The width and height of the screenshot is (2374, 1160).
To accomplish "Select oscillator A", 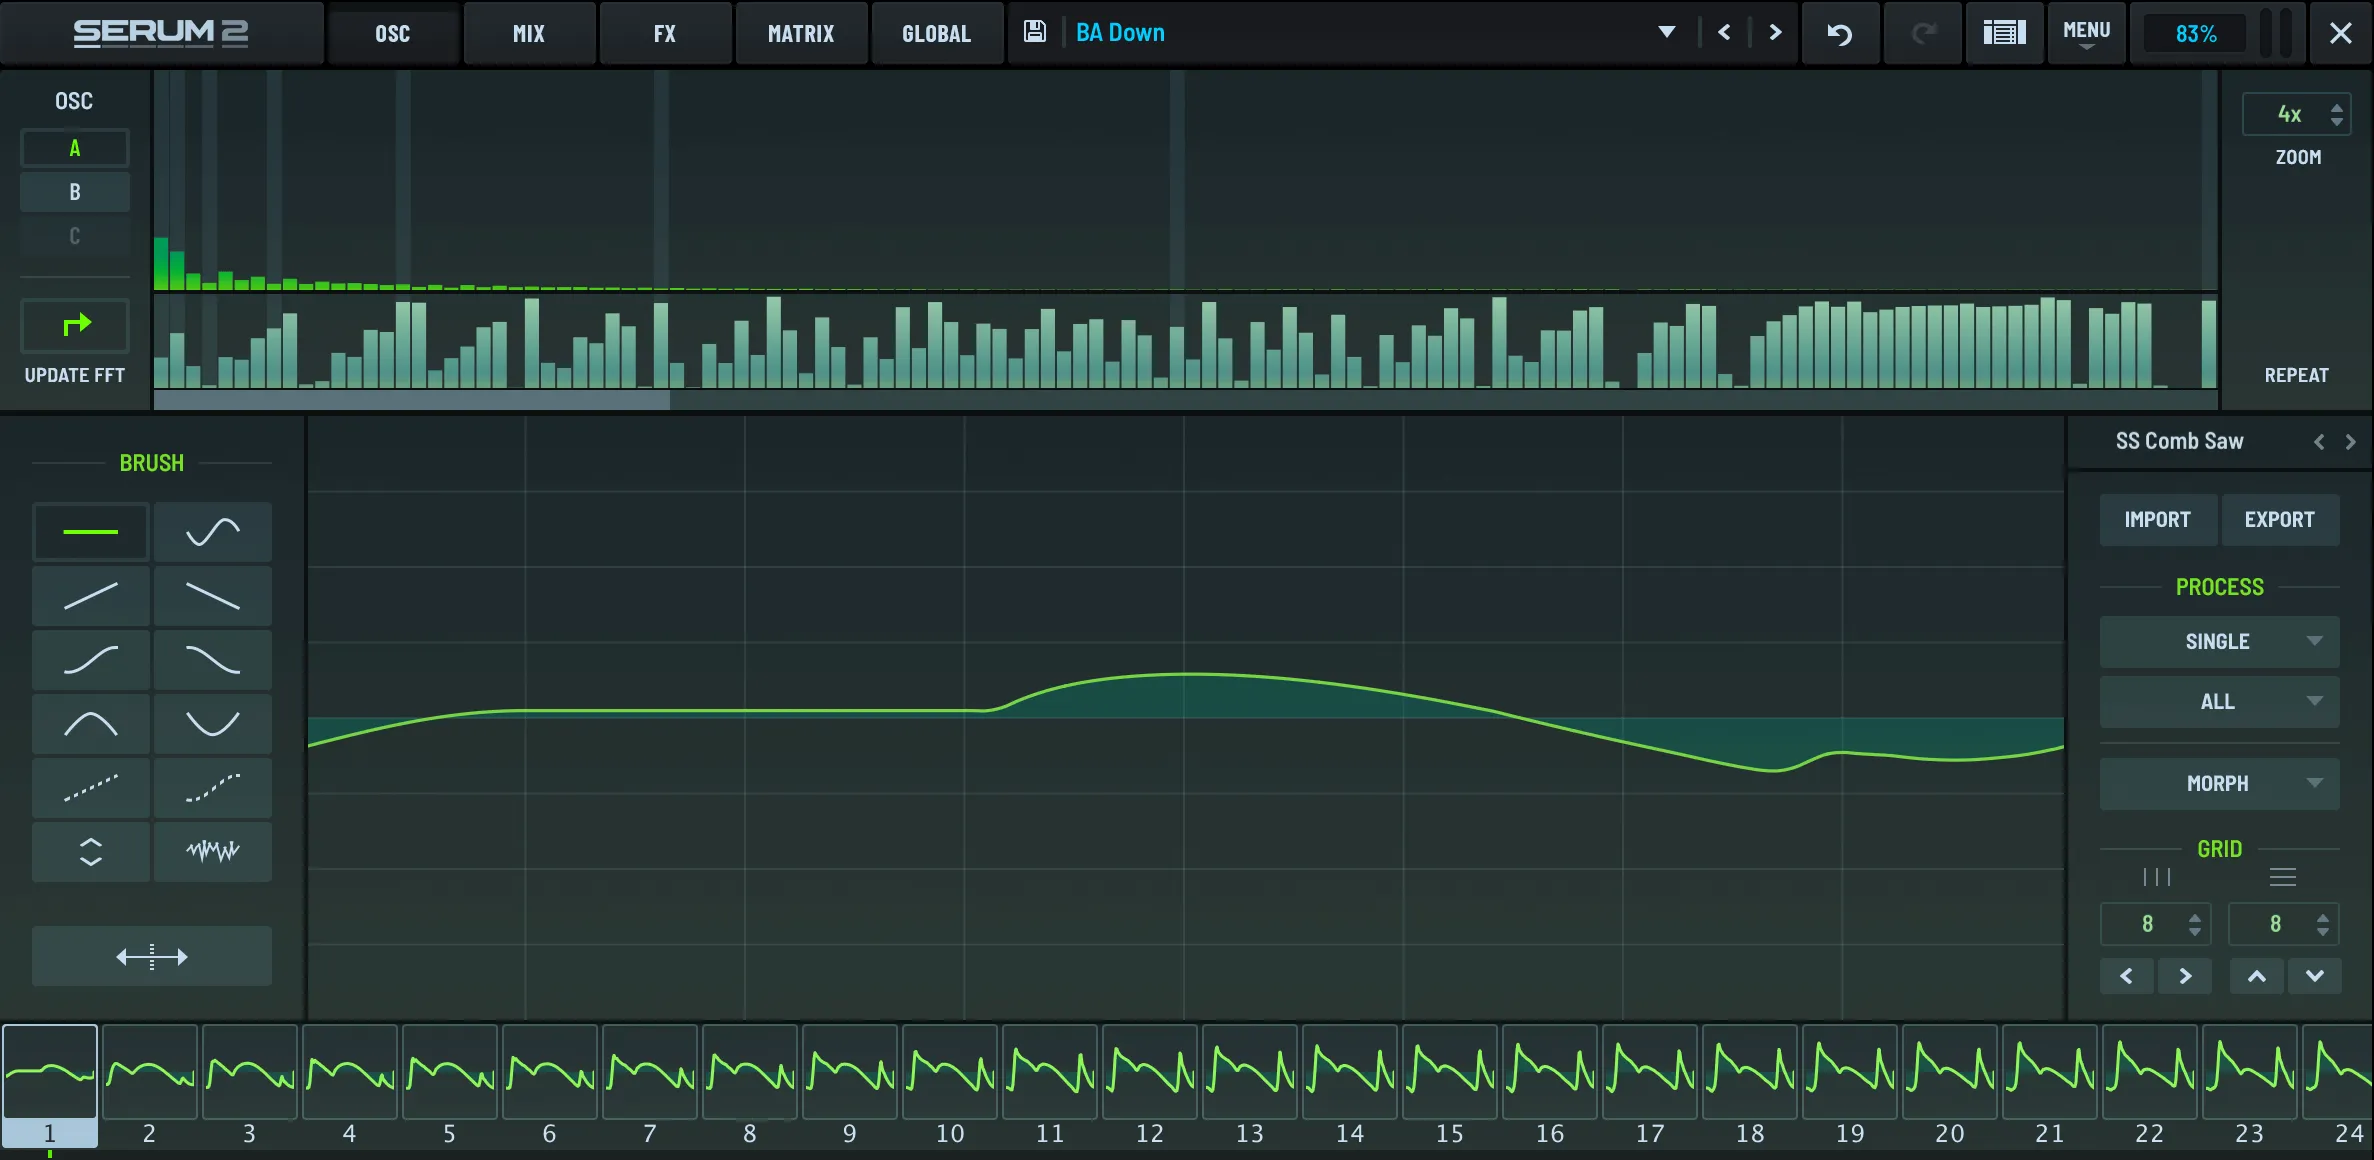I will click(x=75, y=149).
